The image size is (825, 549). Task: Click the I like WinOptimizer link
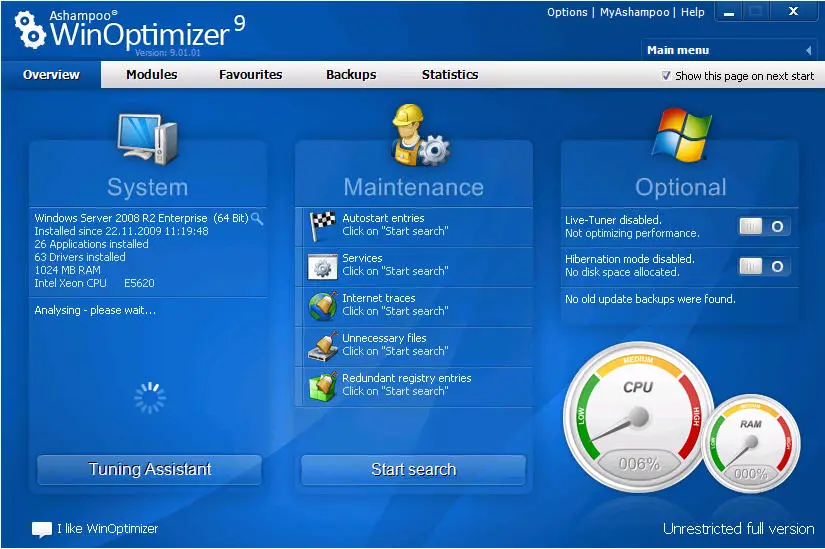click(107, 528)
